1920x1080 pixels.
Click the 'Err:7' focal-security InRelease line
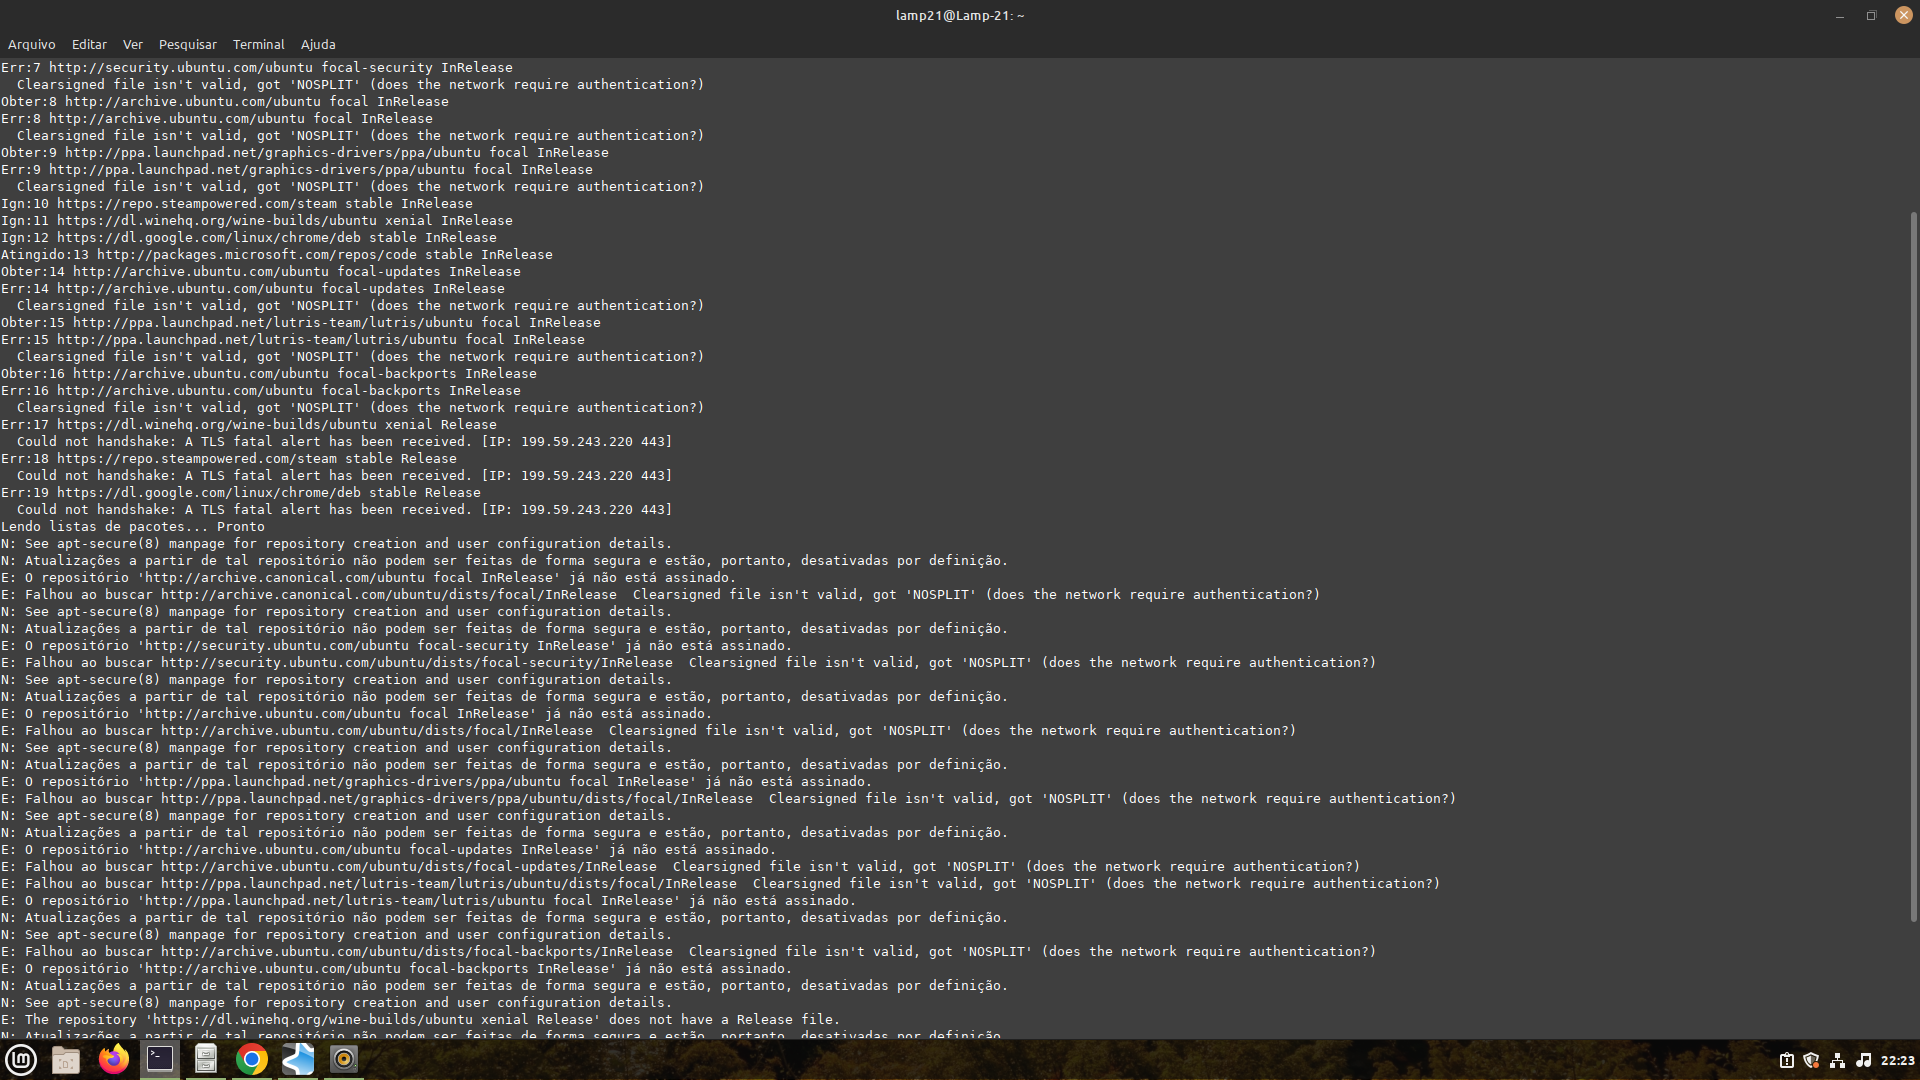coord(257,67)
